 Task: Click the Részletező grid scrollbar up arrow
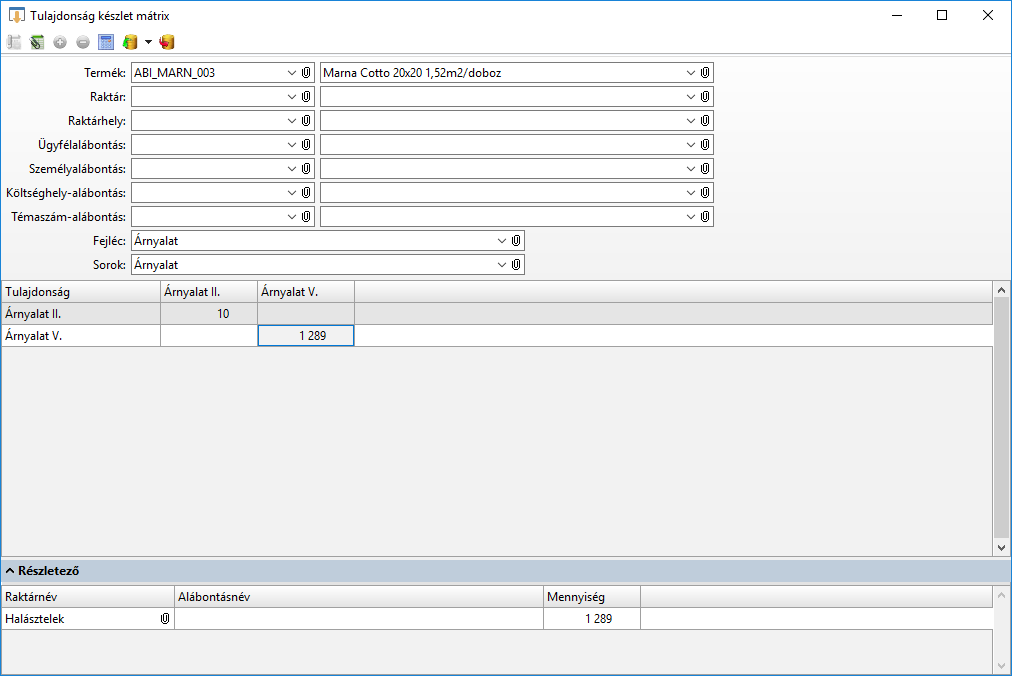1002,595
